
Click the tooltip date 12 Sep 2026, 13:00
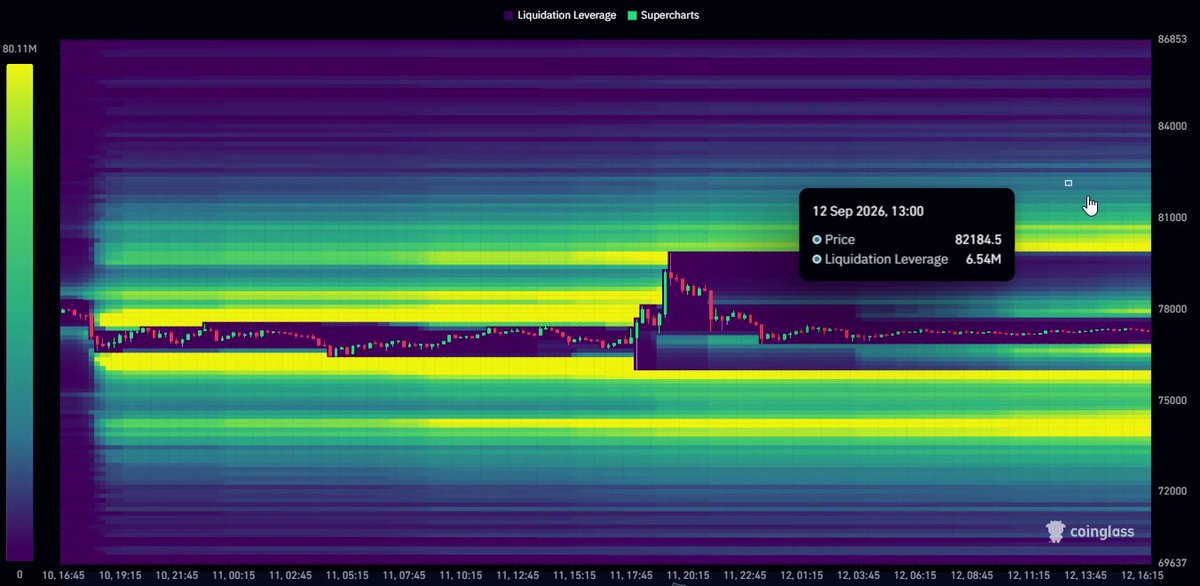pyautogui.click(x=868, y=211)
